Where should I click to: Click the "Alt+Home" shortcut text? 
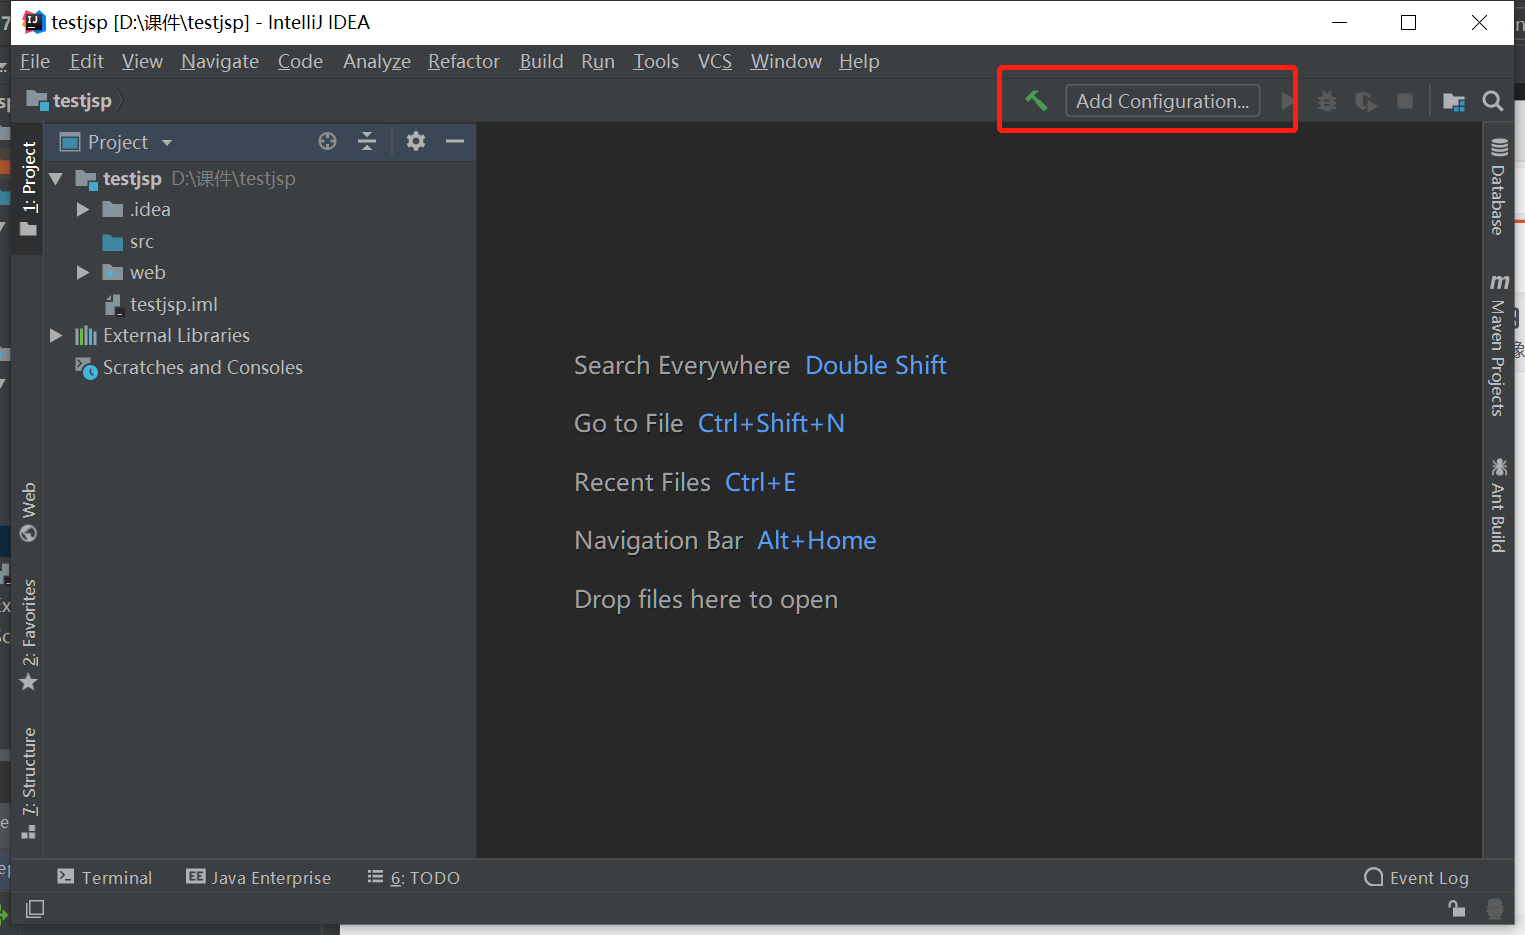(817, 541)
